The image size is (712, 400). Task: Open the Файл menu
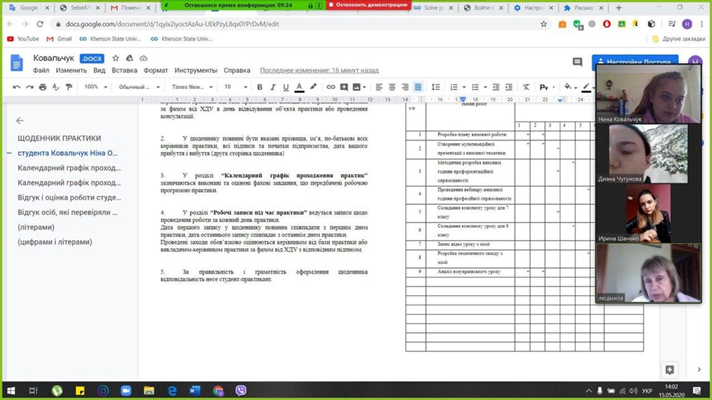41,70
